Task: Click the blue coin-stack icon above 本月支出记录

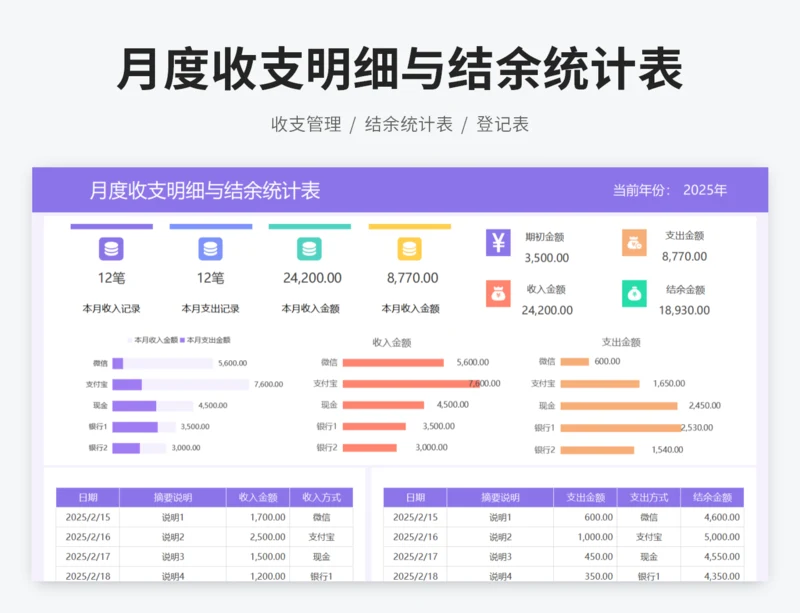Action: [210, 249]
